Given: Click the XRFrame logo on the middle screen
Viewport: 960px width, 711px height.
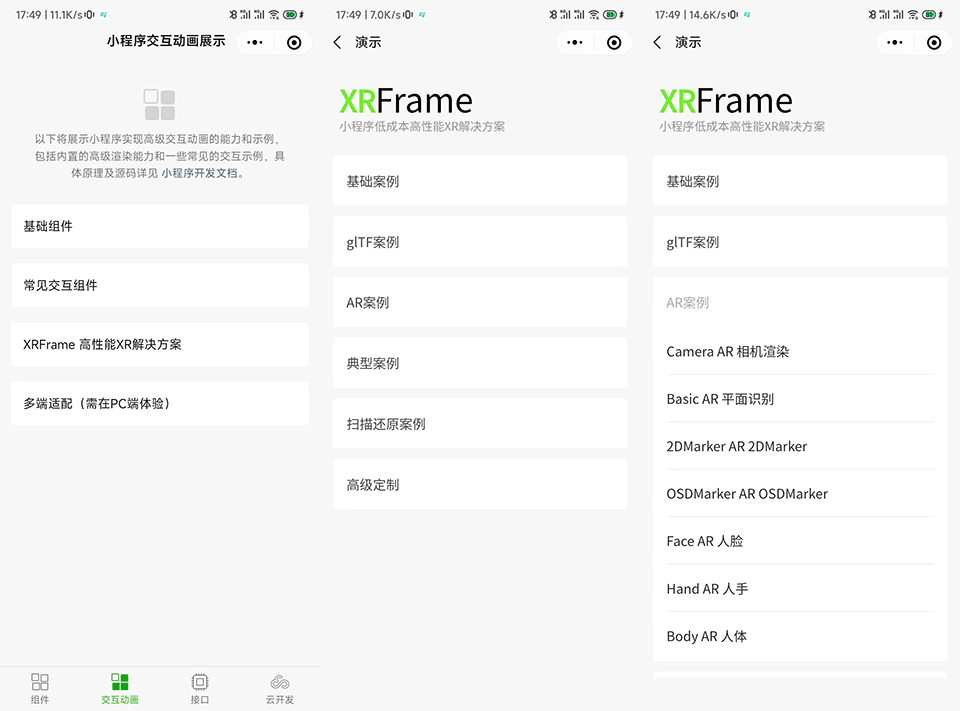Looking at the screenshot, I should (x=406, y=101).
